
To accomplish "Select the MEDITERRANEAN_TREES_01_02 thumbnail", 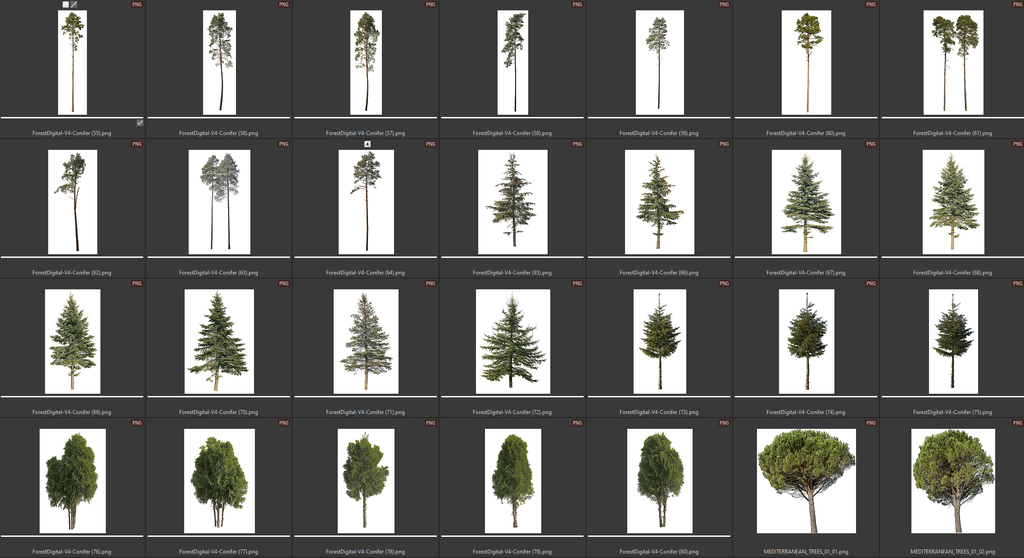I will click(x=953, y=480).
